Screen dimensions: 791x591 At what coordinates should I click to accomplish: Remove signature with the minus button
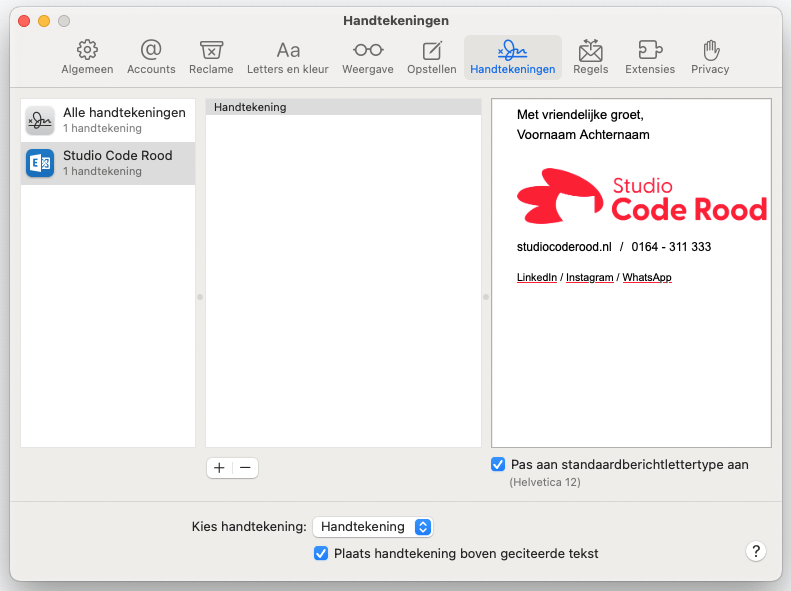[x=245, y=468]
